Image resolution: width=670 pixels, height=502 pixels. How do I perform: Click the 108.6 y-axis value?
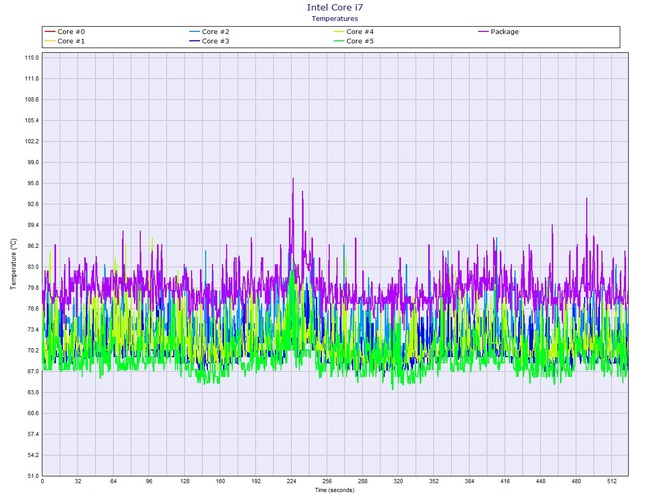coord(32,100)
